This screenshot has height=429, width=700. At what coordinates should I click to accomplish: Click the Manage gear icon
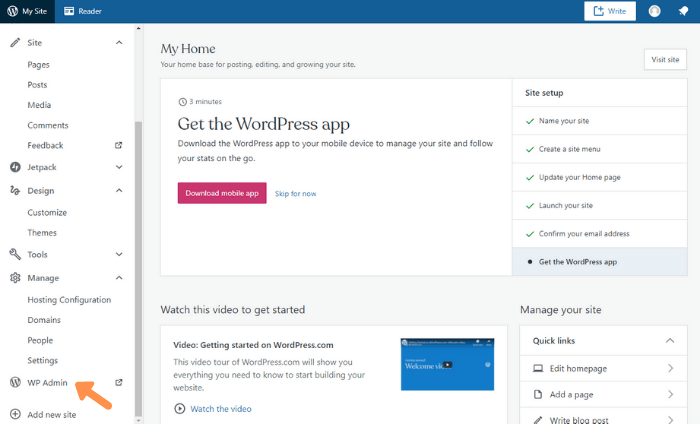(x=15, y=278)
